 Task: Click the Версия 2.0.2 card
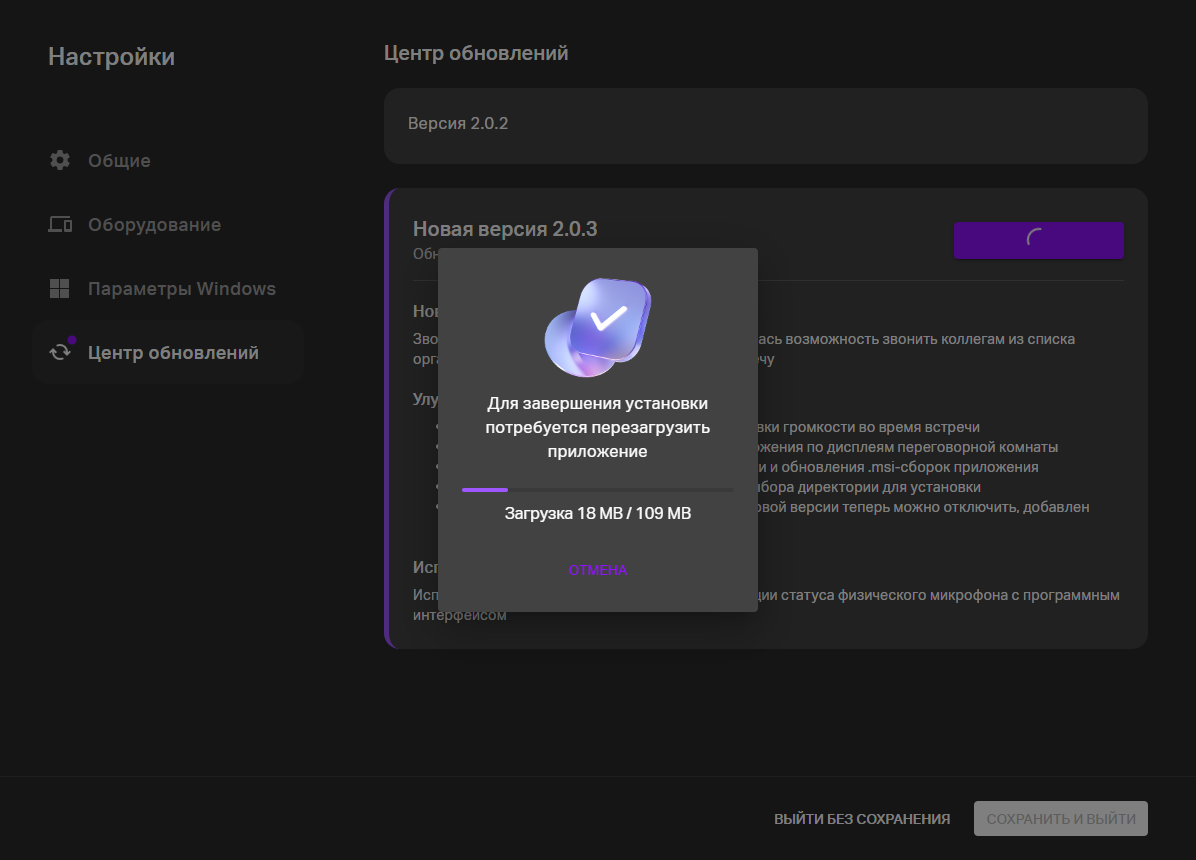tap(765, 125)
